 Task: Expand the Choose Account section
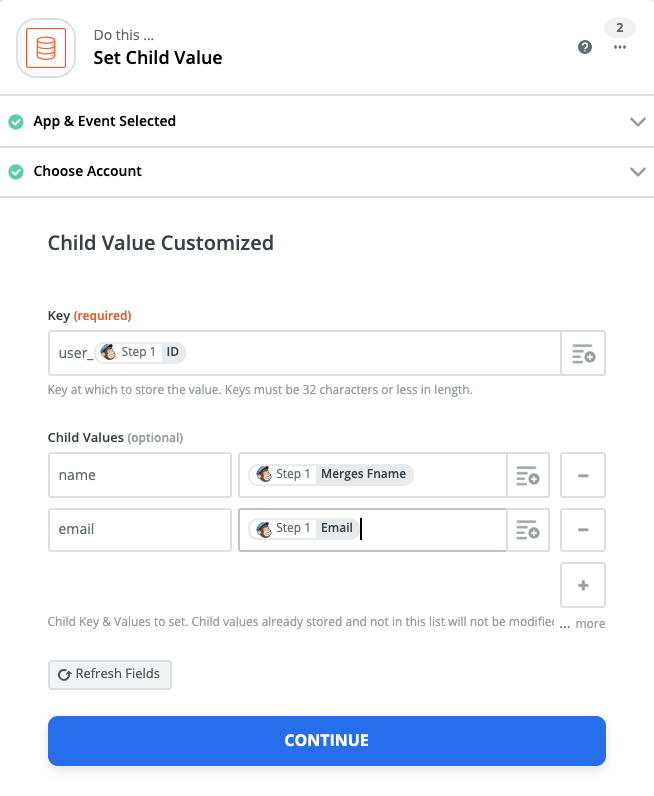click(637, 172)
